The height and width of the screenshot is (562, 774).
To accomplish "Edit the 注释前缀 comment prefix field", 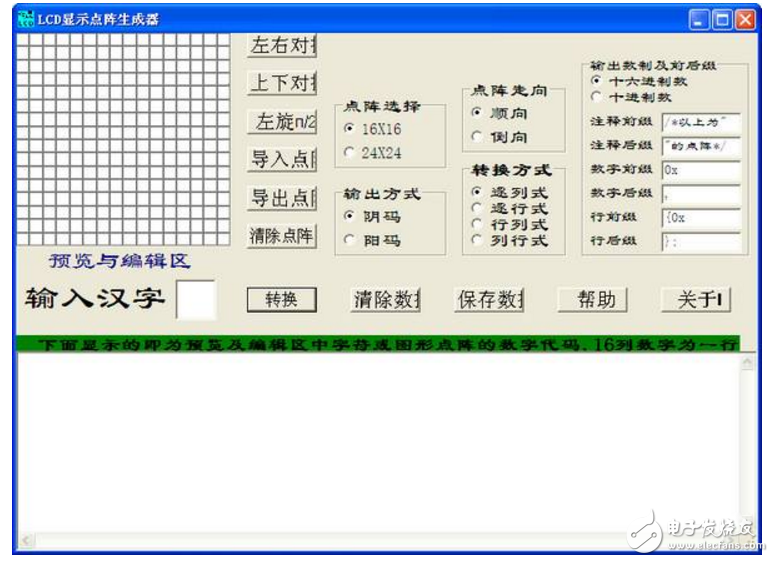I will pos(701,122).
